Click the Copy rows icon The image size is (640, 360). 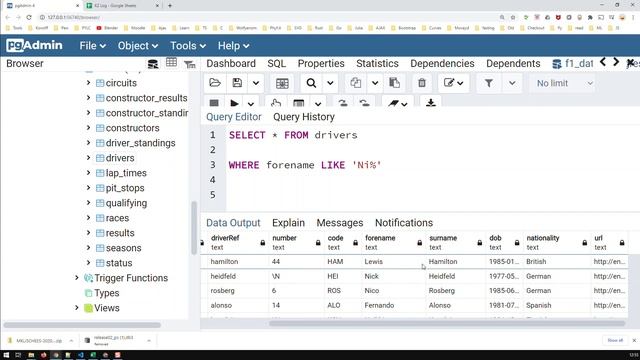(x=356, y=83)
